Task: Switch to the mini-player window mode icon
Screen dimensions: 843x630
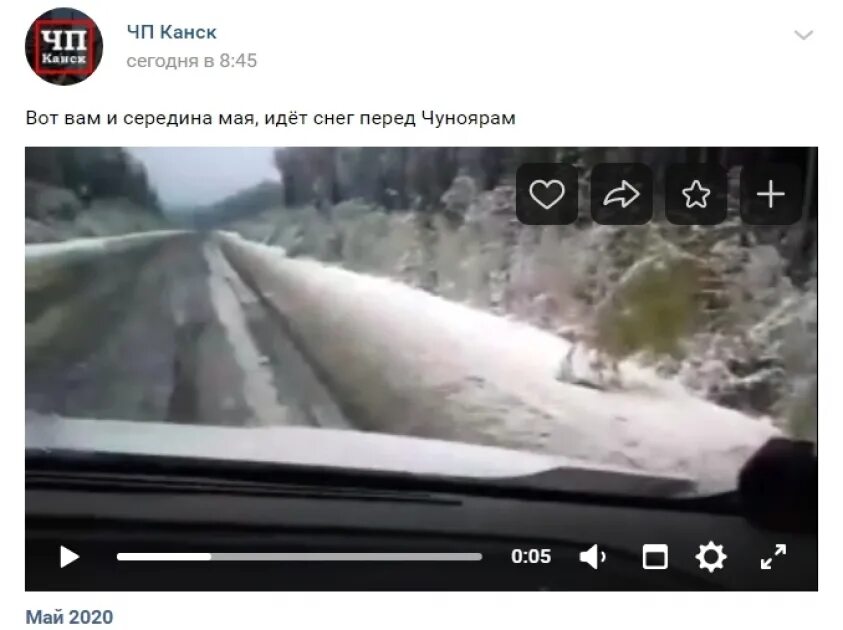Action: tap(655, 556)
